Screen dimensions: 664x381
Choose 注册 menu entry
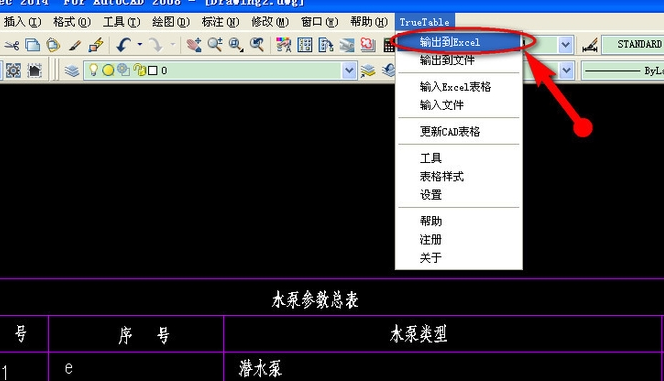pyautogui.click(x=459, y=240)
